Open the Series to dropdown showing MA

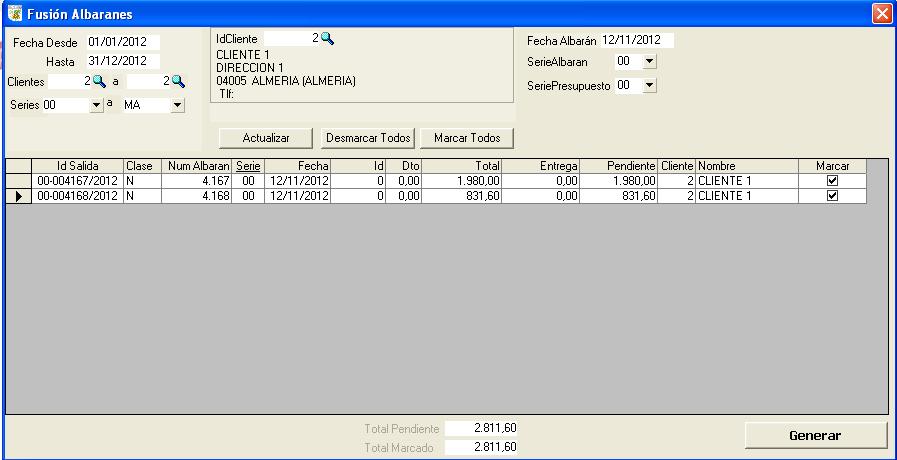coord(177,105)
